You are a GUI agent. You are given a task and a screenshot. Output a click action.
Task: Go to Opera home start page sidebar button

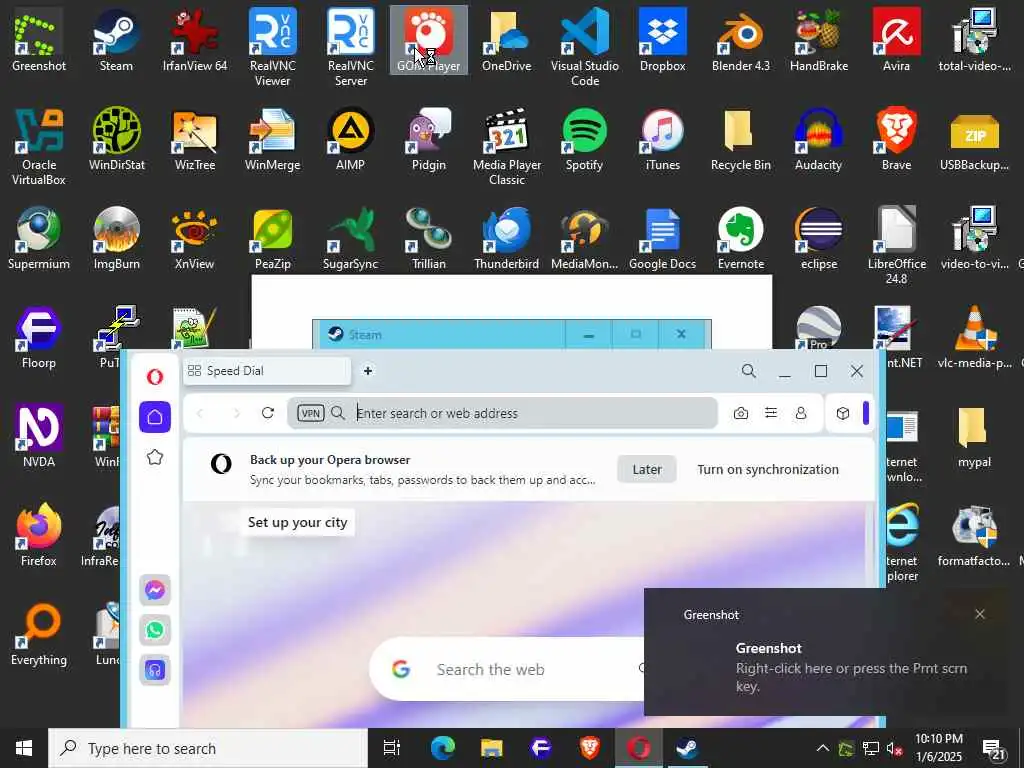pos(155,417)
